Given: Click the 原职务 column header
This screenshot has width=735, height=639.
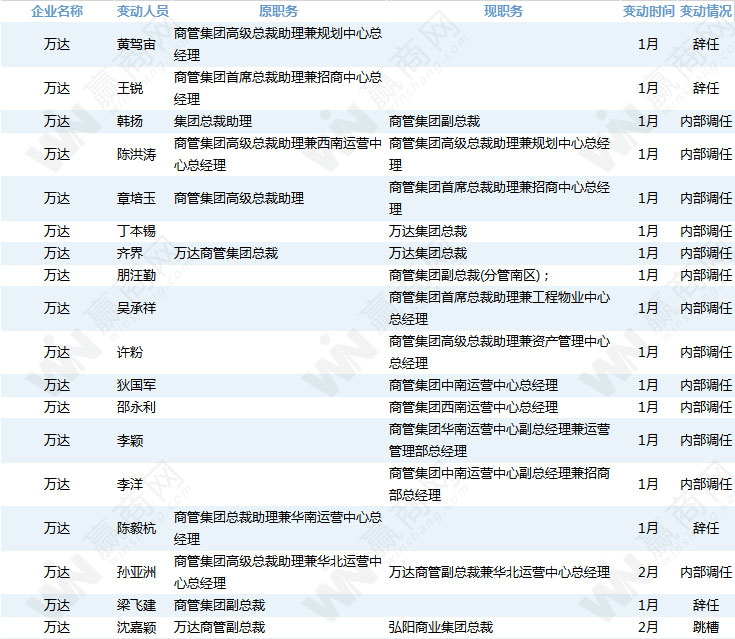Looking at the screenshot, I should point(278,11).
